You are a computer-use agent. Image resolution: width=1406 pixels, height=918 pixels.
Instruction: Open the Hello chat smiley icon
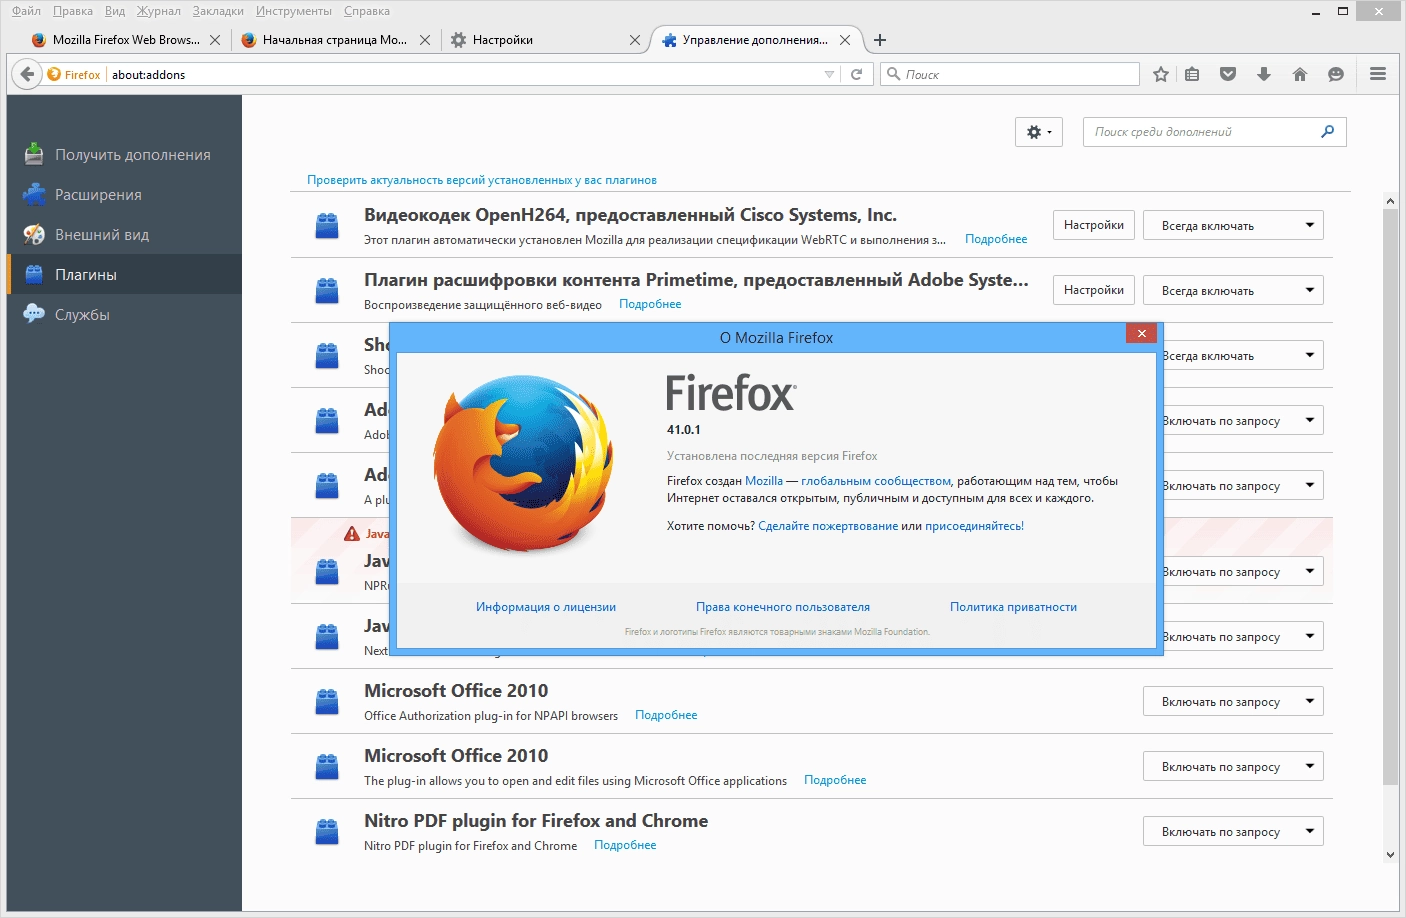click(1336, 74)
